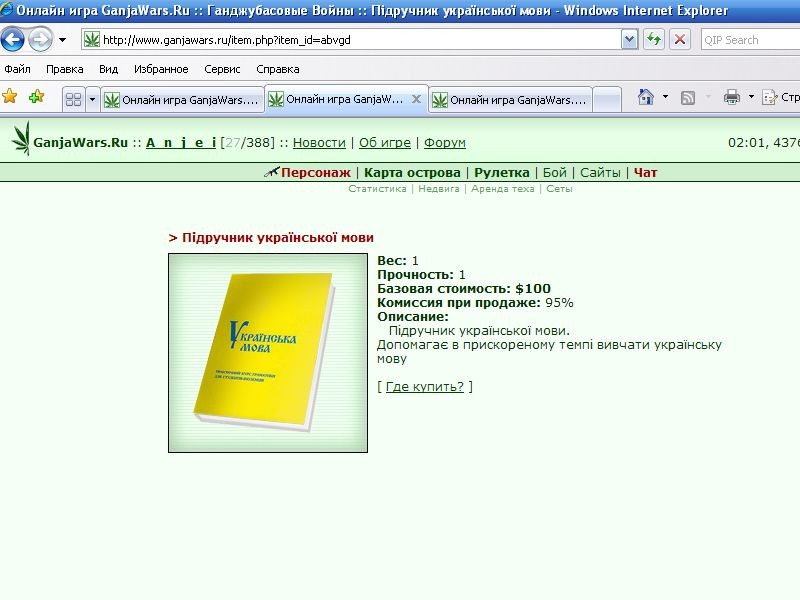Viewport: 800px width, 600px height.
Task: Open the Чат link
Action: click(645, 172)
